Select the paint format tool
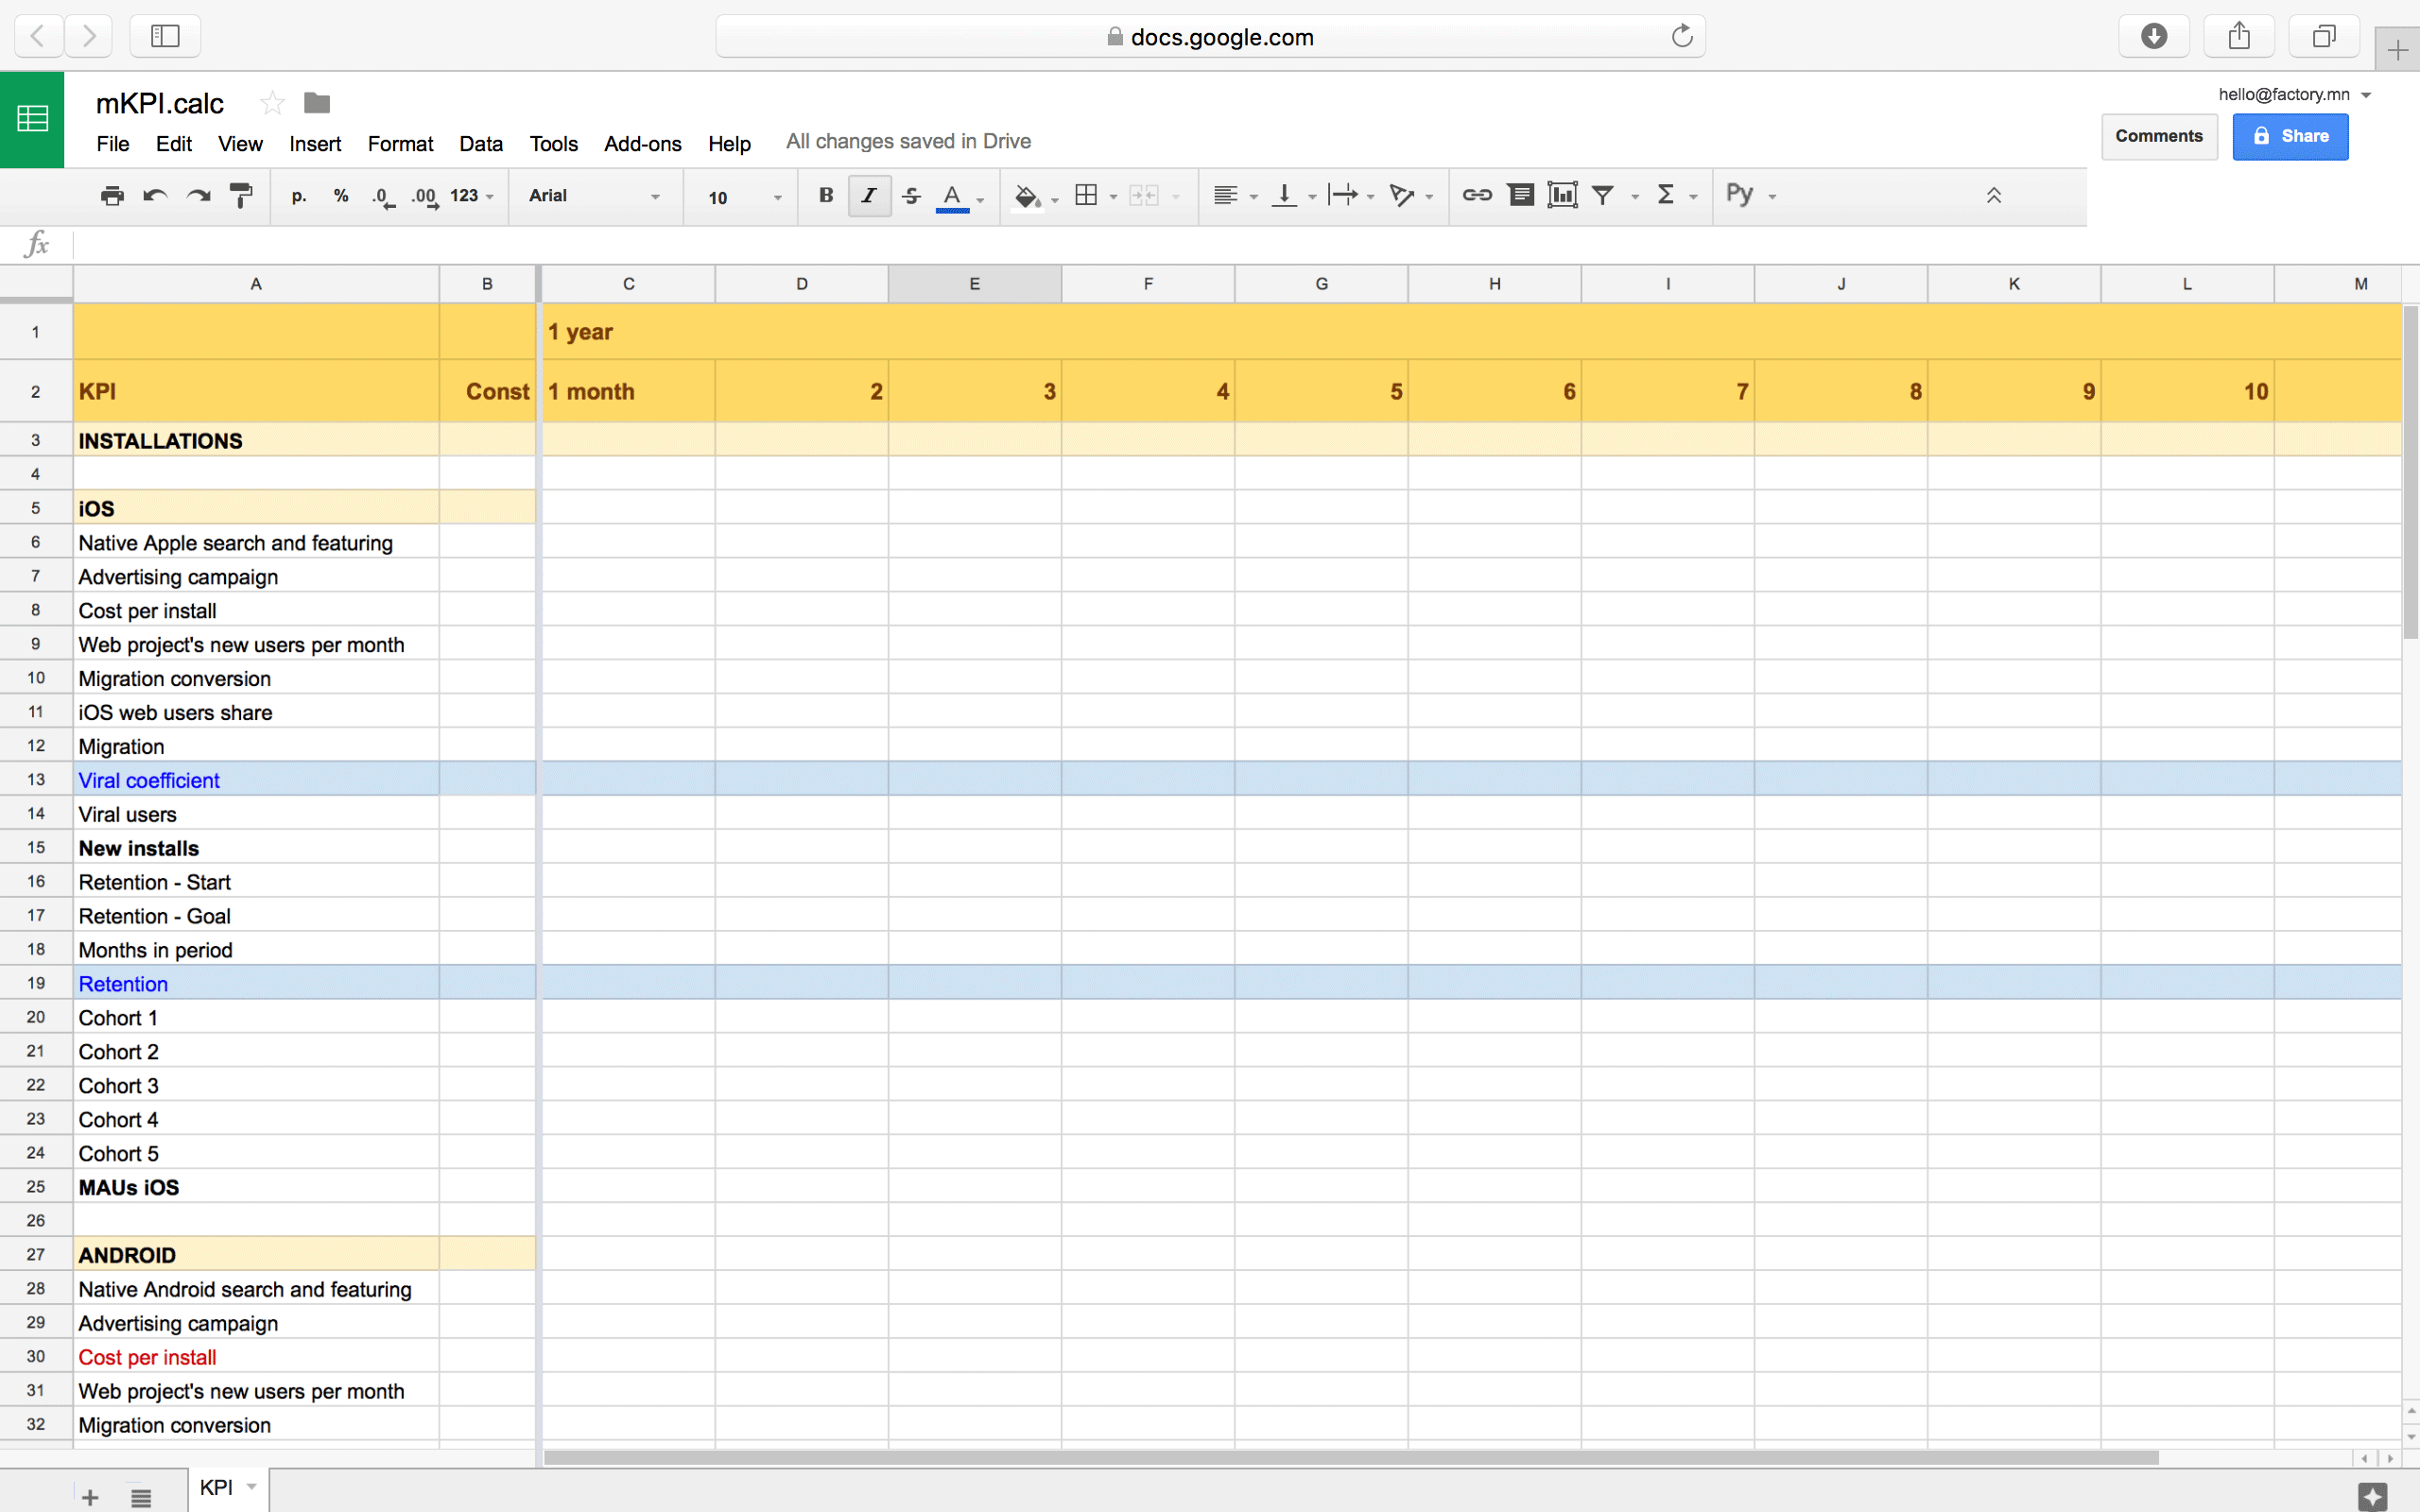This screenshot has height=1512, width=2420. (241, 196)
